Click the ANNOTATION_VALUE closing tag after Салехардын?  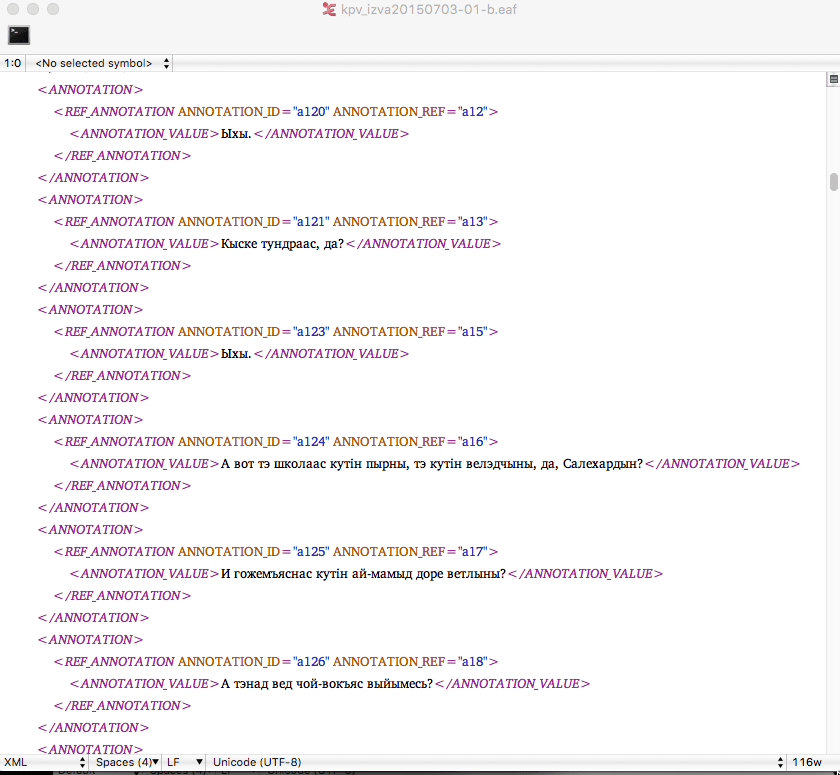(x=723, y=463)
